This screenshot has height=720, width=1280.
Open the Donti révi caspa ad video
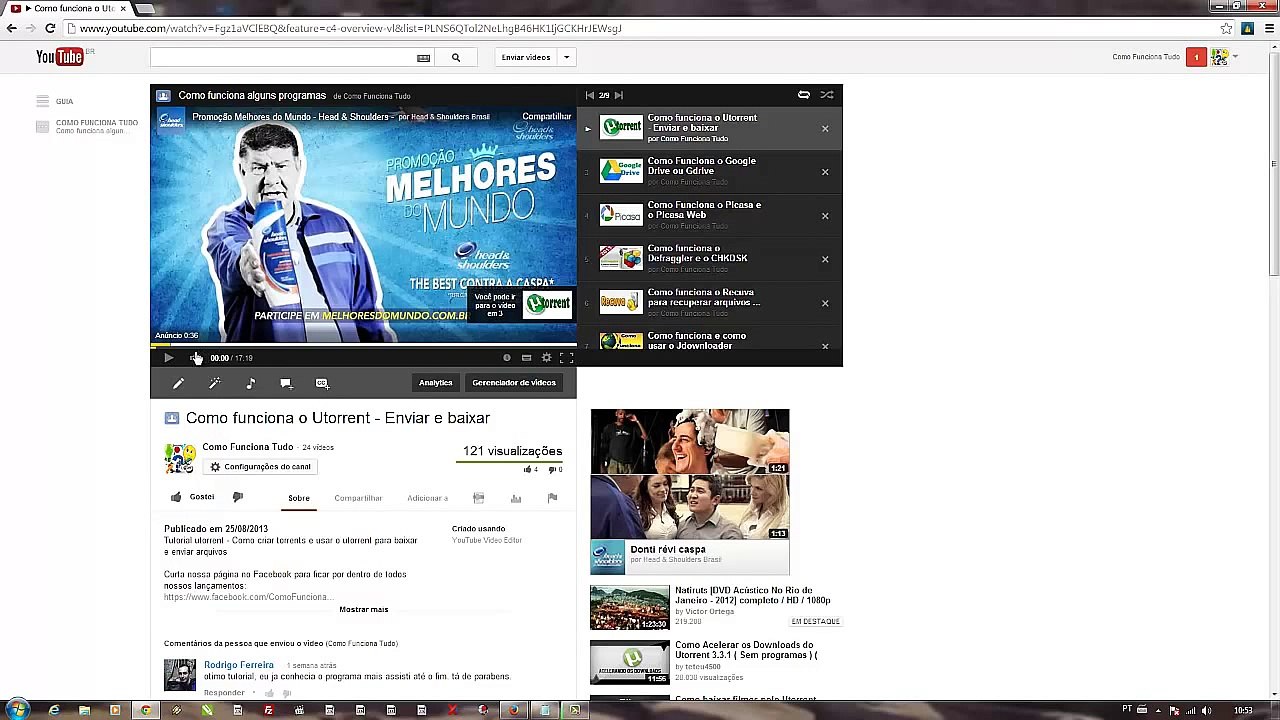(690, 492)
